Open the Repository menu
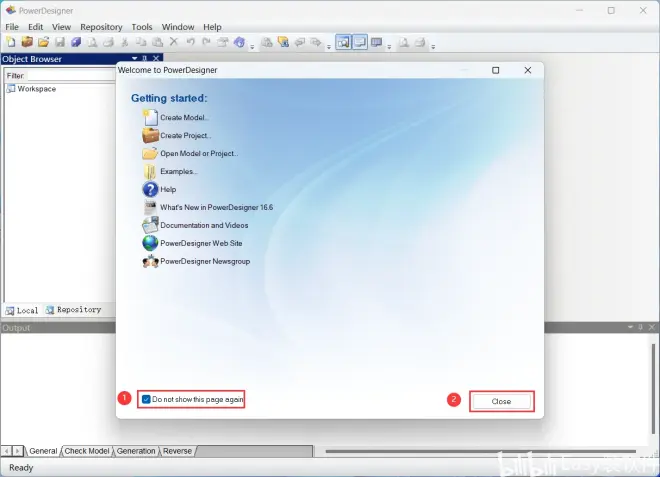 (101, 27)
